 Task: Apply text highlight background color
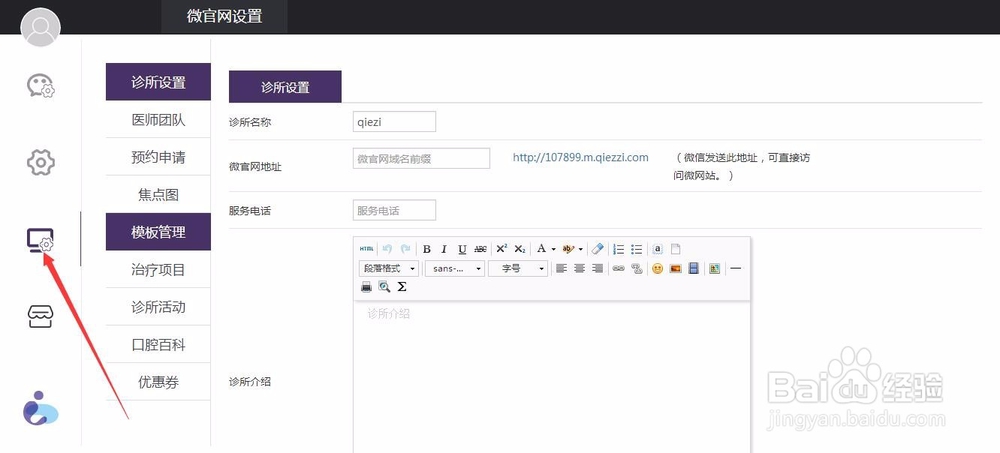pos(568,249)
